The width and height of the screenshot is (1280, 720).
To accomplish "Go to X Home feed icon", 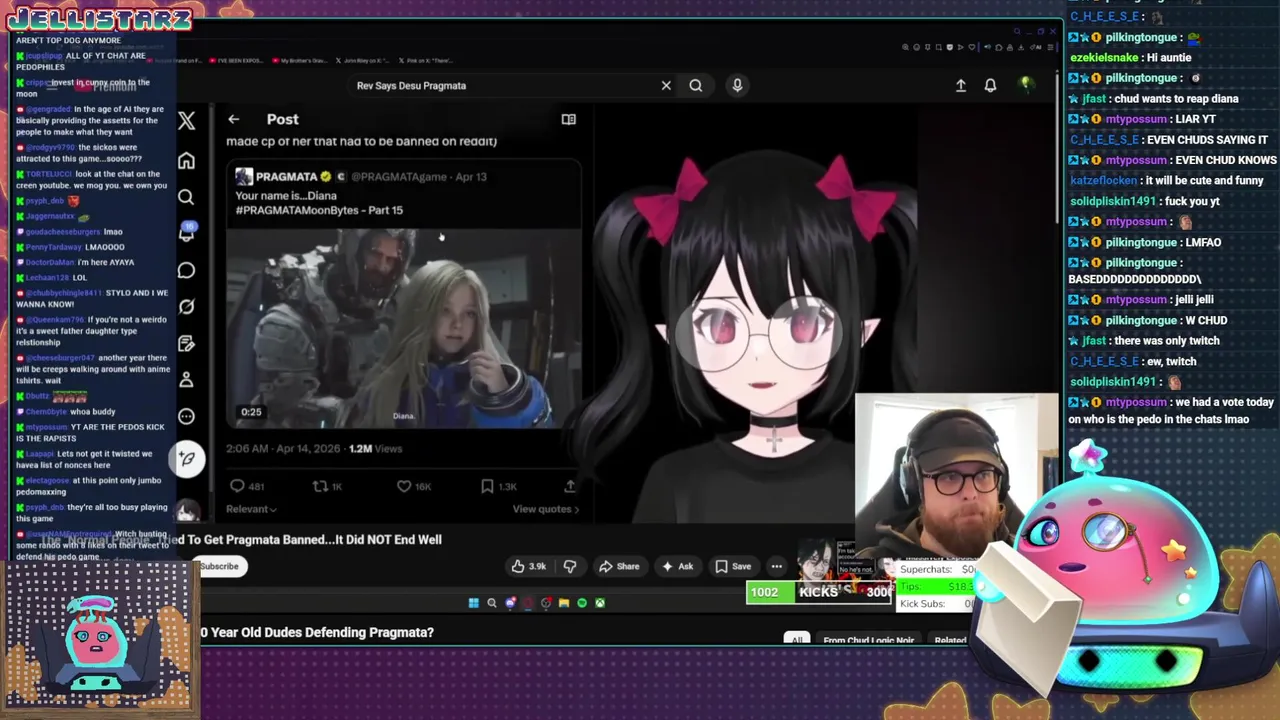I will pyautogui.click(x=186, y=161).
